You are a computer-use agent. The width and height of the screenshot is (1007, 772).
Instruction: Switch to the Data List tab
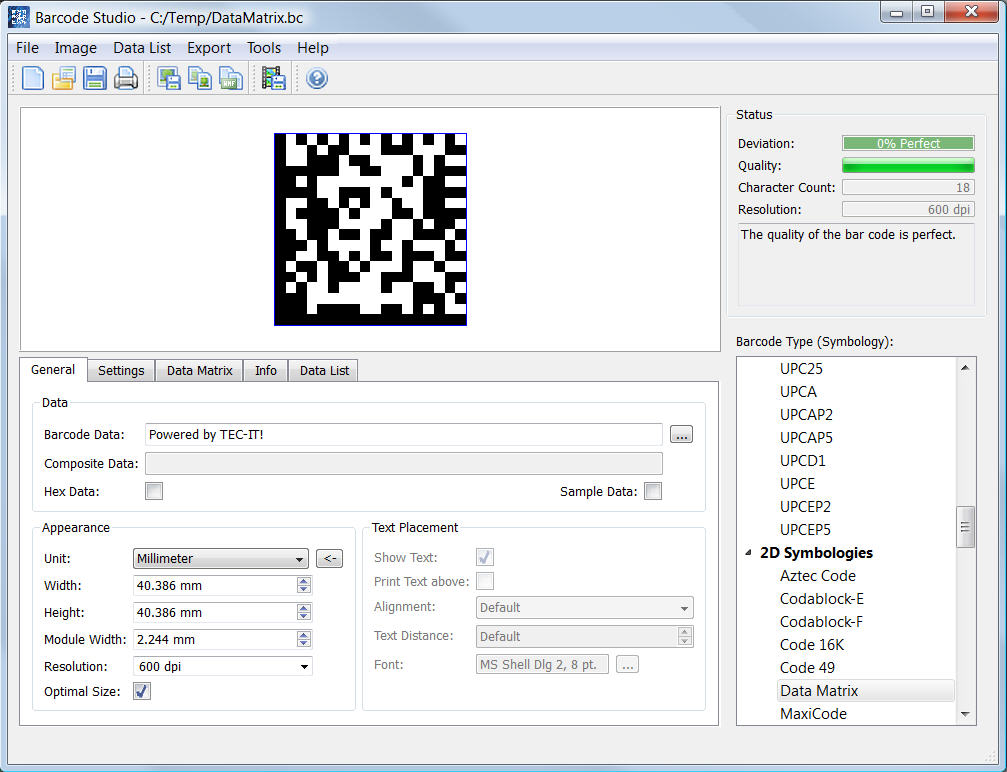tap(324, 371)
